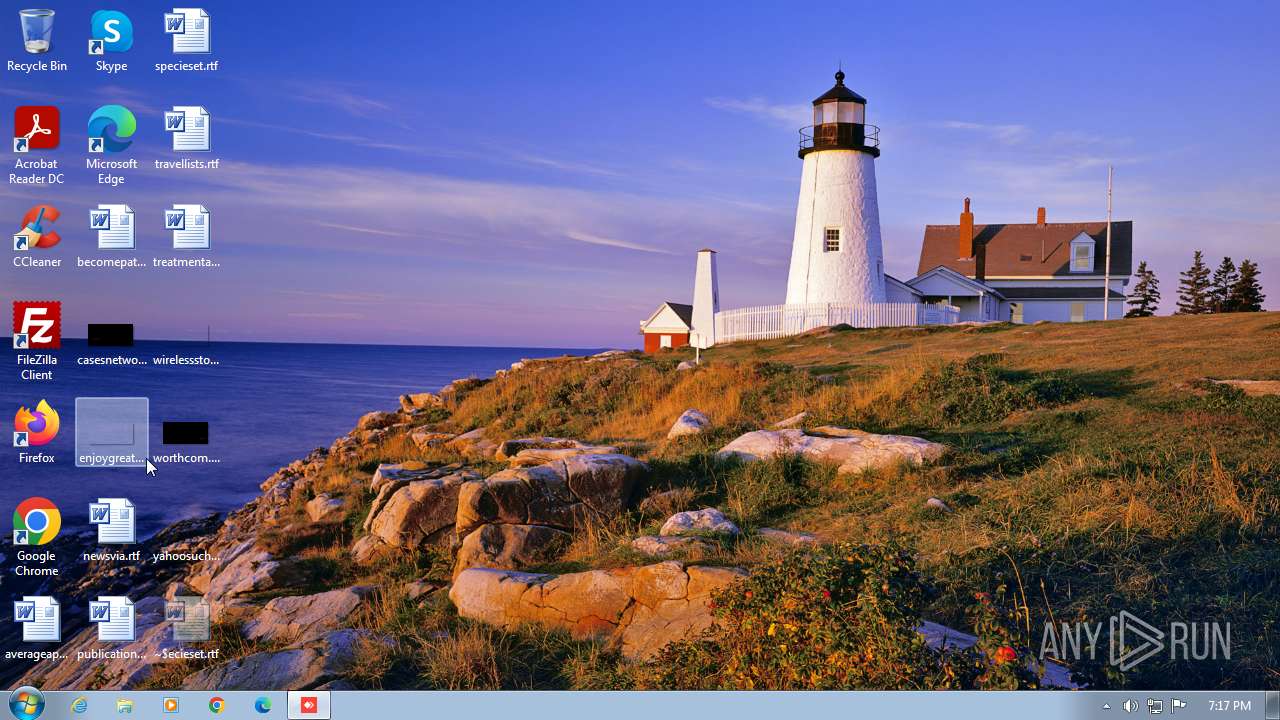1280x720 pixels.
Task: Select the enjoygreat... highlighted file
Action: click(111, 433)
